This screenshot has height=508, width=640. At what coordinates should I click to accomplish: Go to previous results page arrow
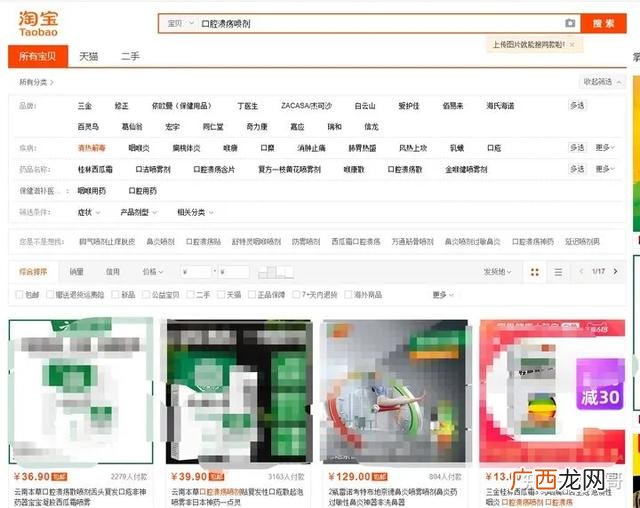[x=581, y=271]
